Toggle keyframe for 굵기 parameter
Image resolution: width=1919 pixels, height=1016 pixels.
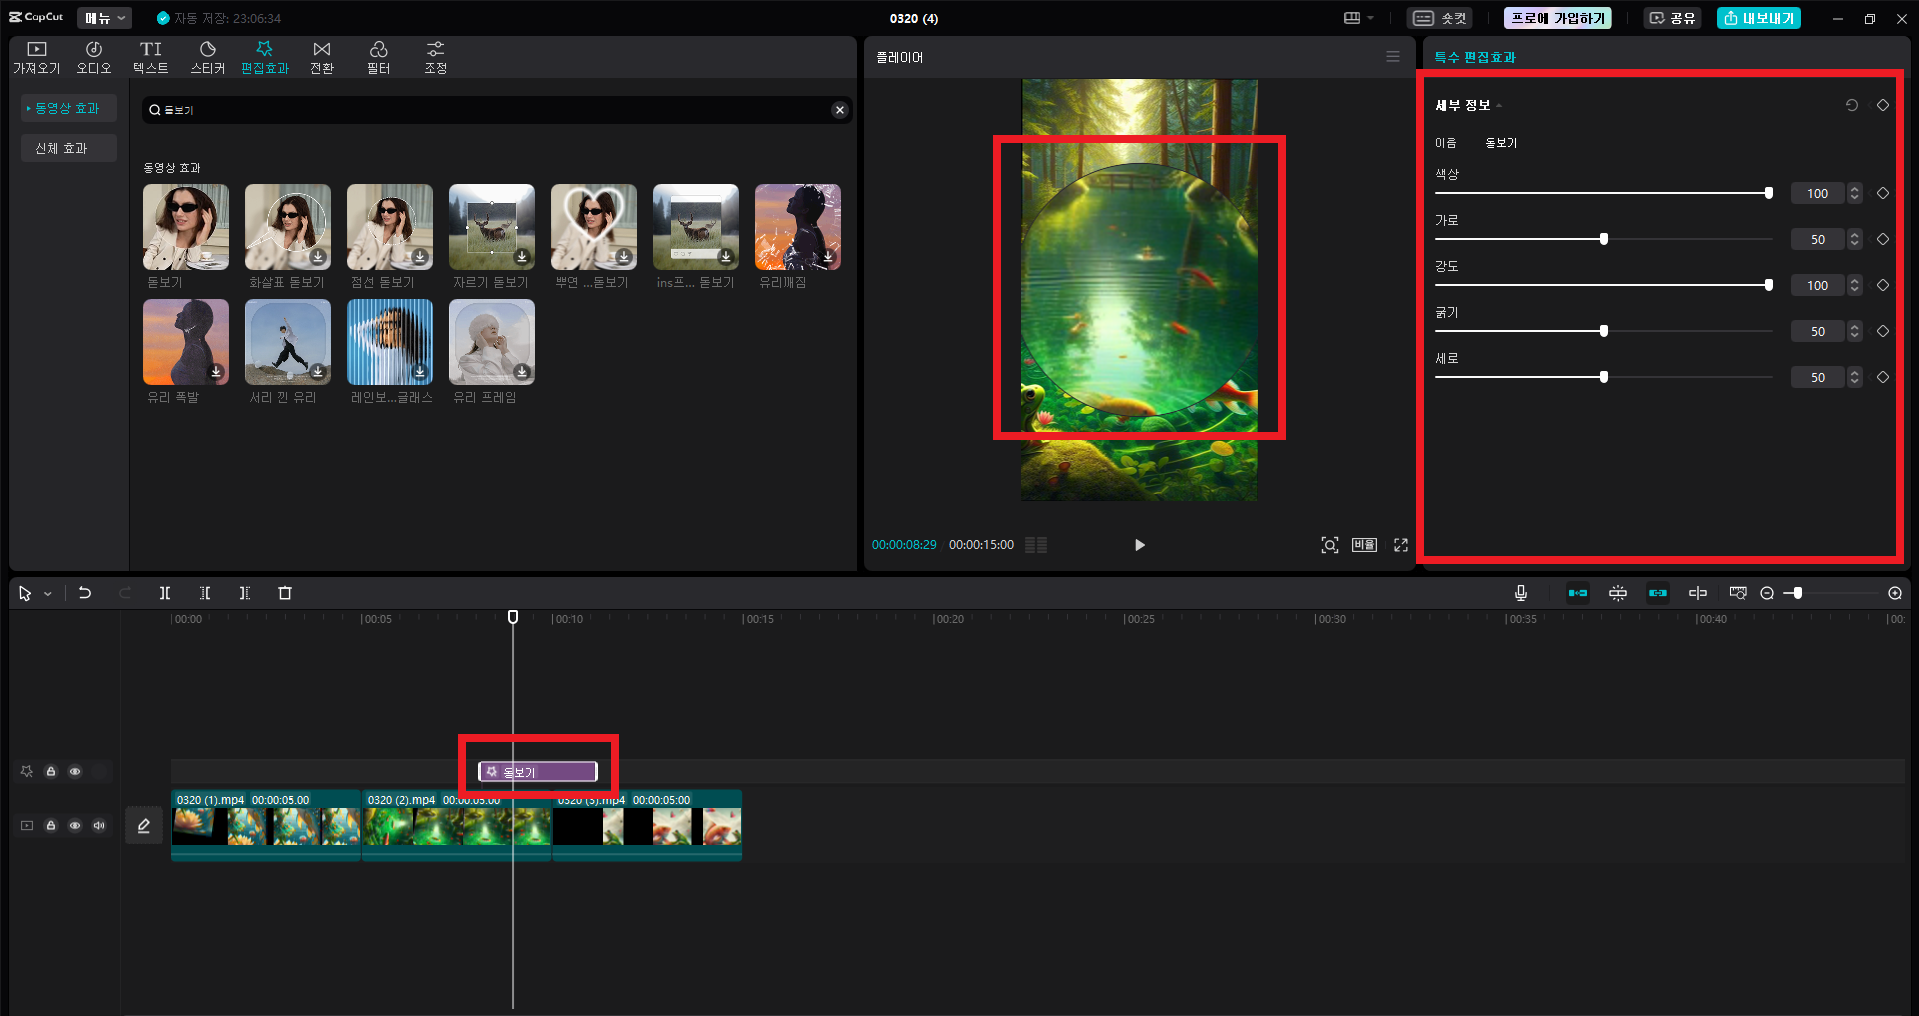click(x=1883, y=331)
